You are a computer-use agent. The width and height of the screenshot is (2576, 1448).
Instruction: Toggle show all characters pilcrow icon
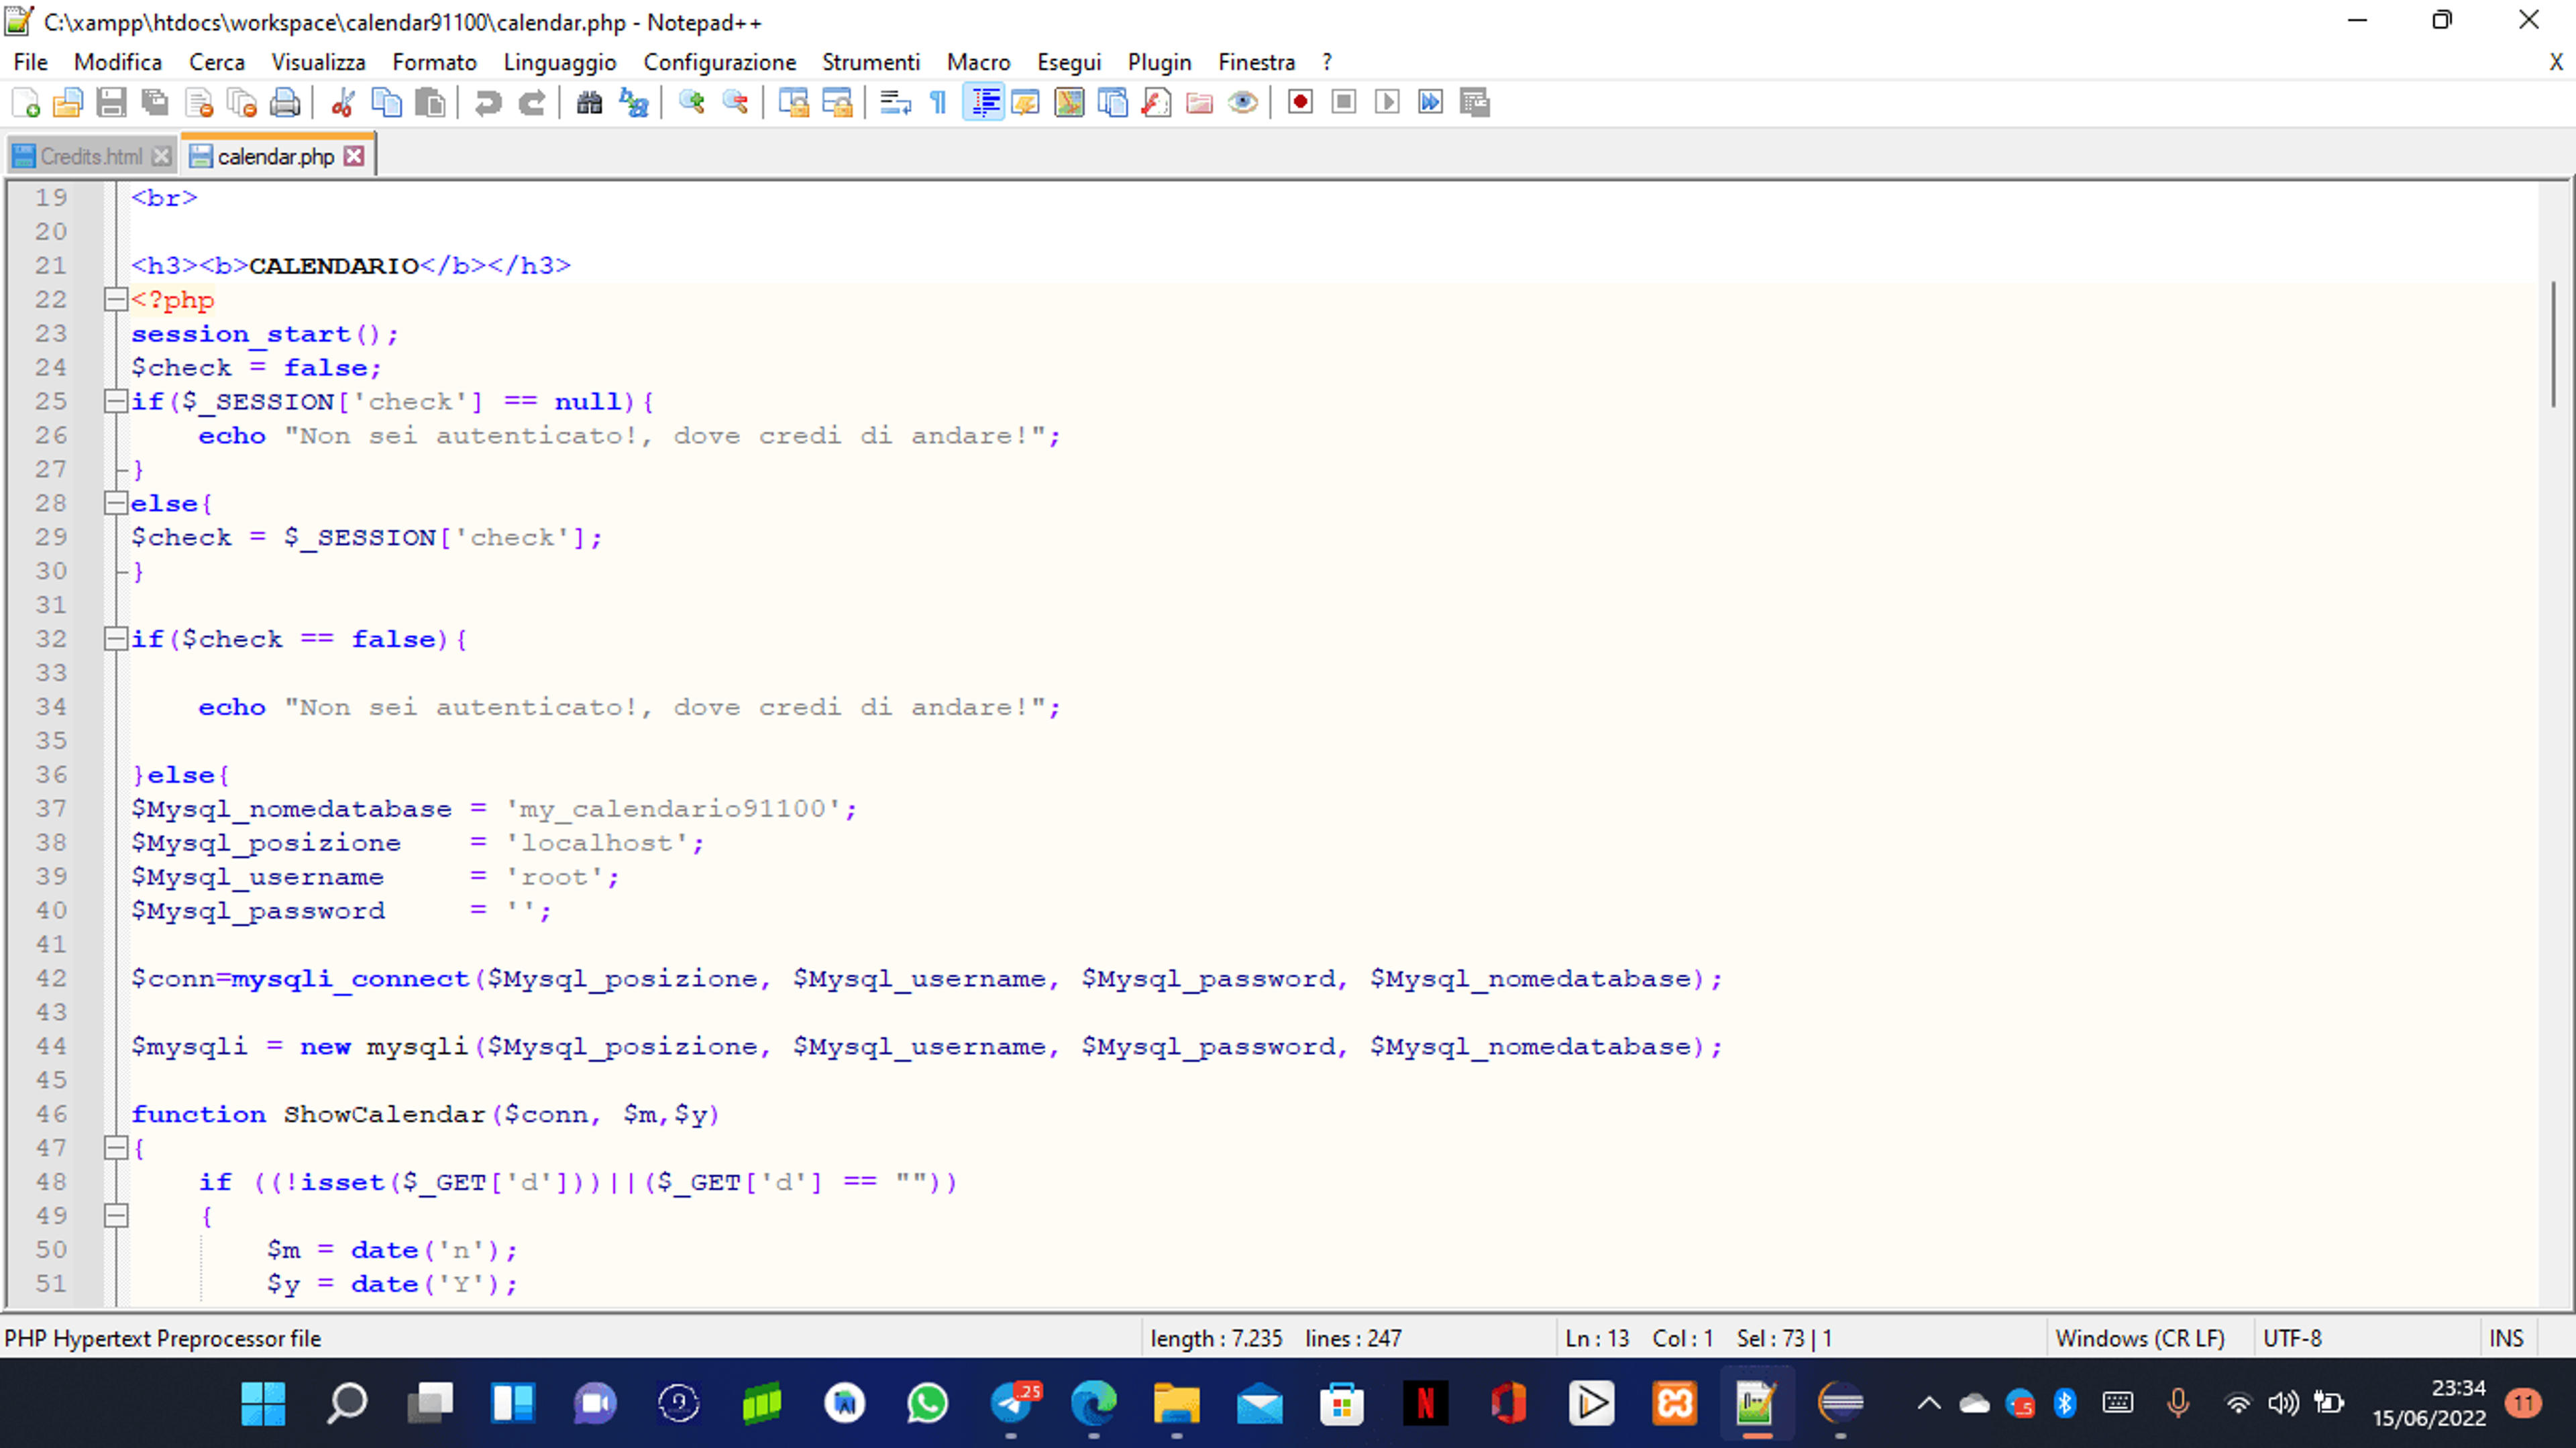pos(939,102)
